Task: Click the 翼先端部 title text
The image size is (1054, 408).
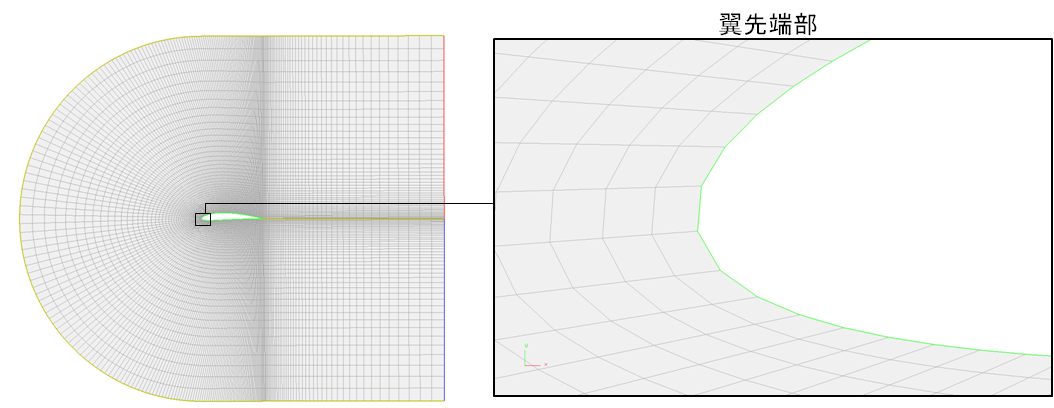Action: click(768, 24)
